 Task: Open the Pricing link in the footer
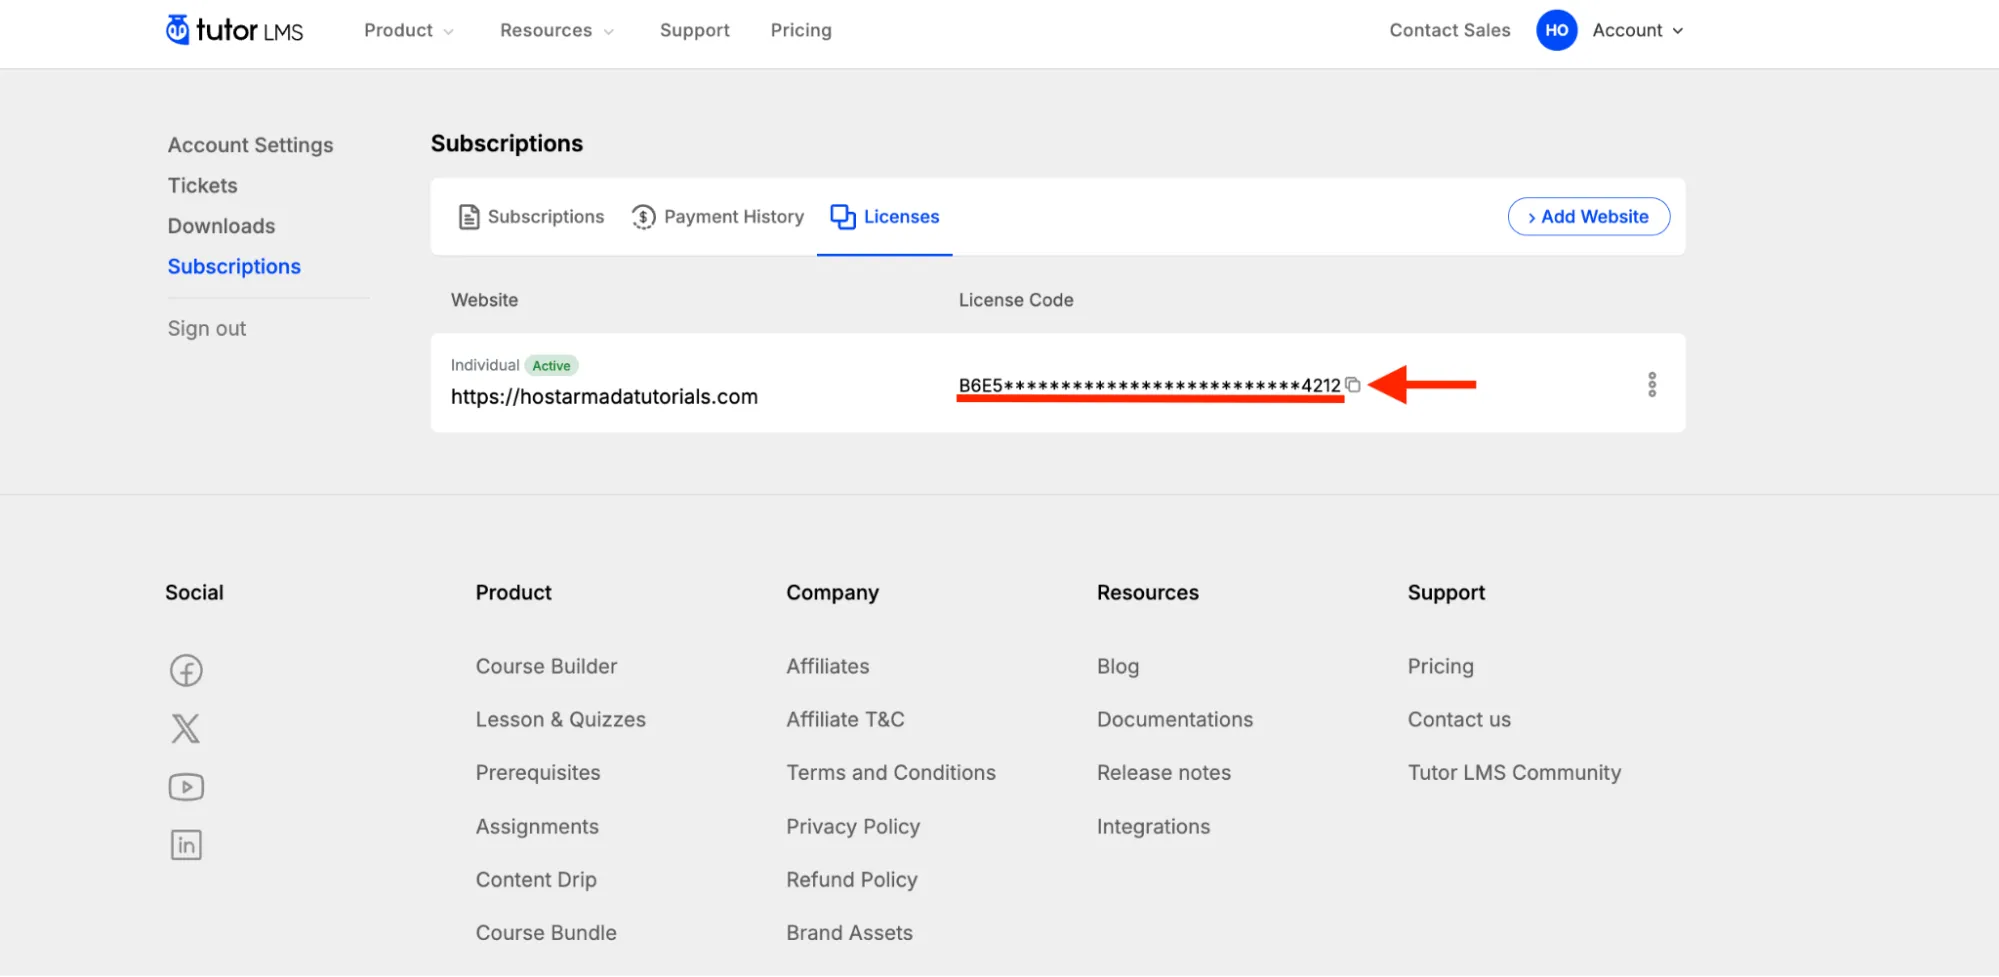coord(1440,666)
